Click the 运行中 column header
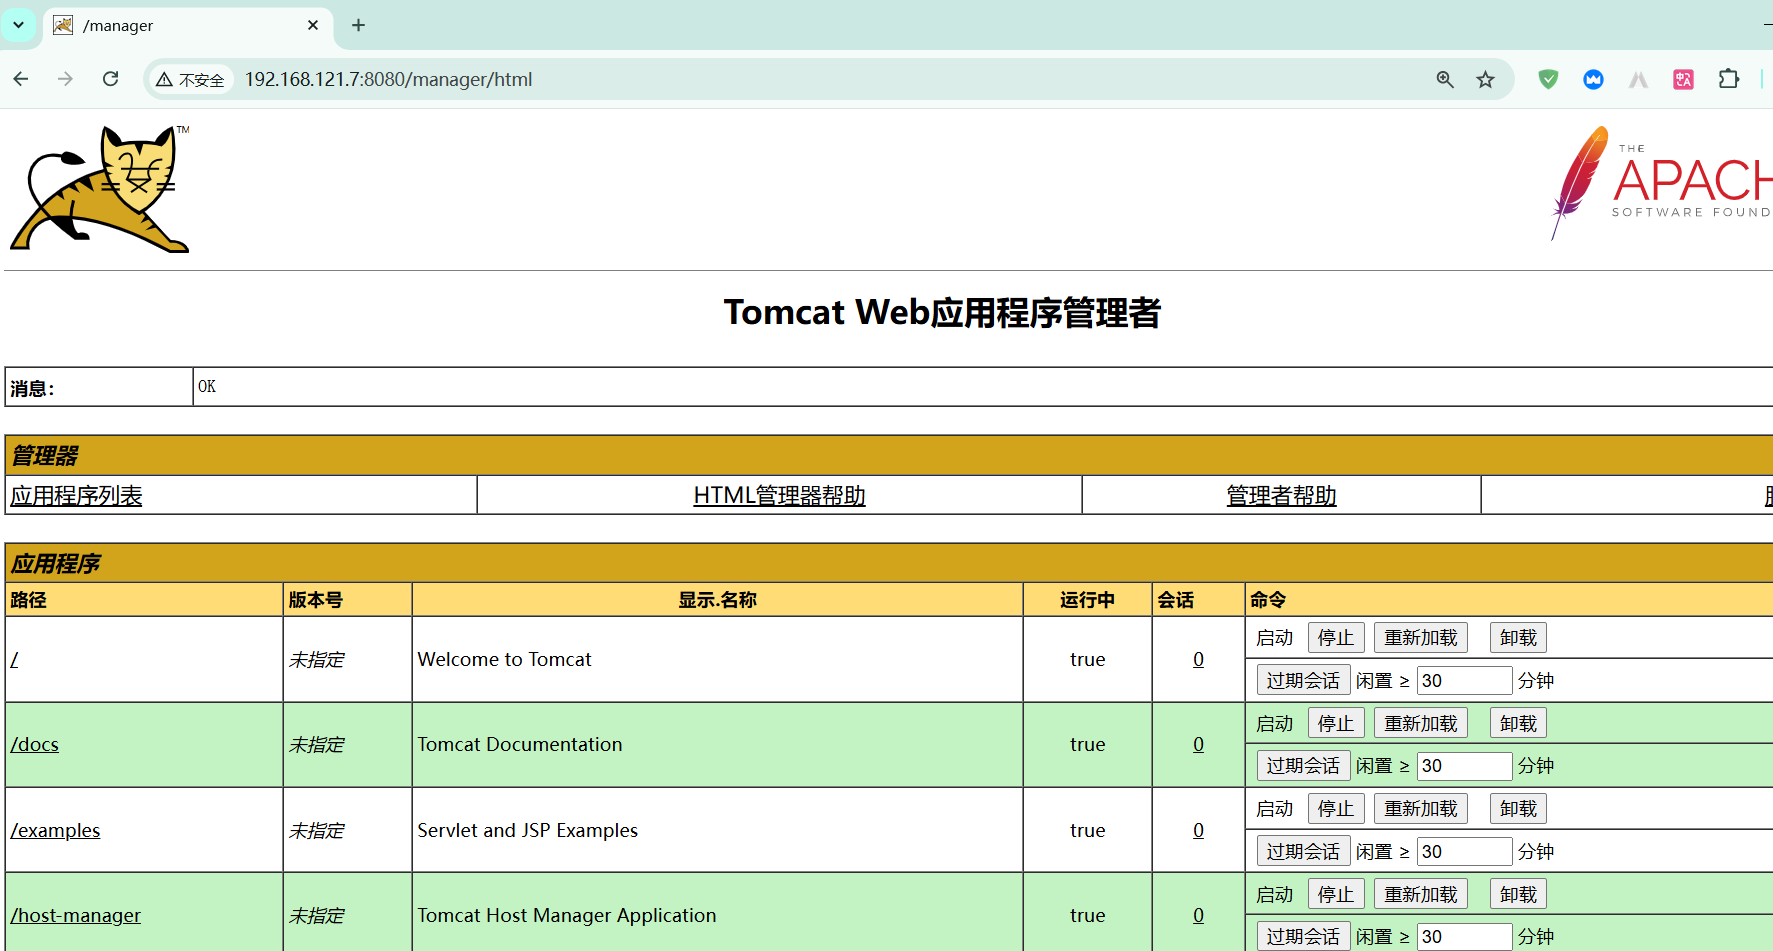 1087,600
